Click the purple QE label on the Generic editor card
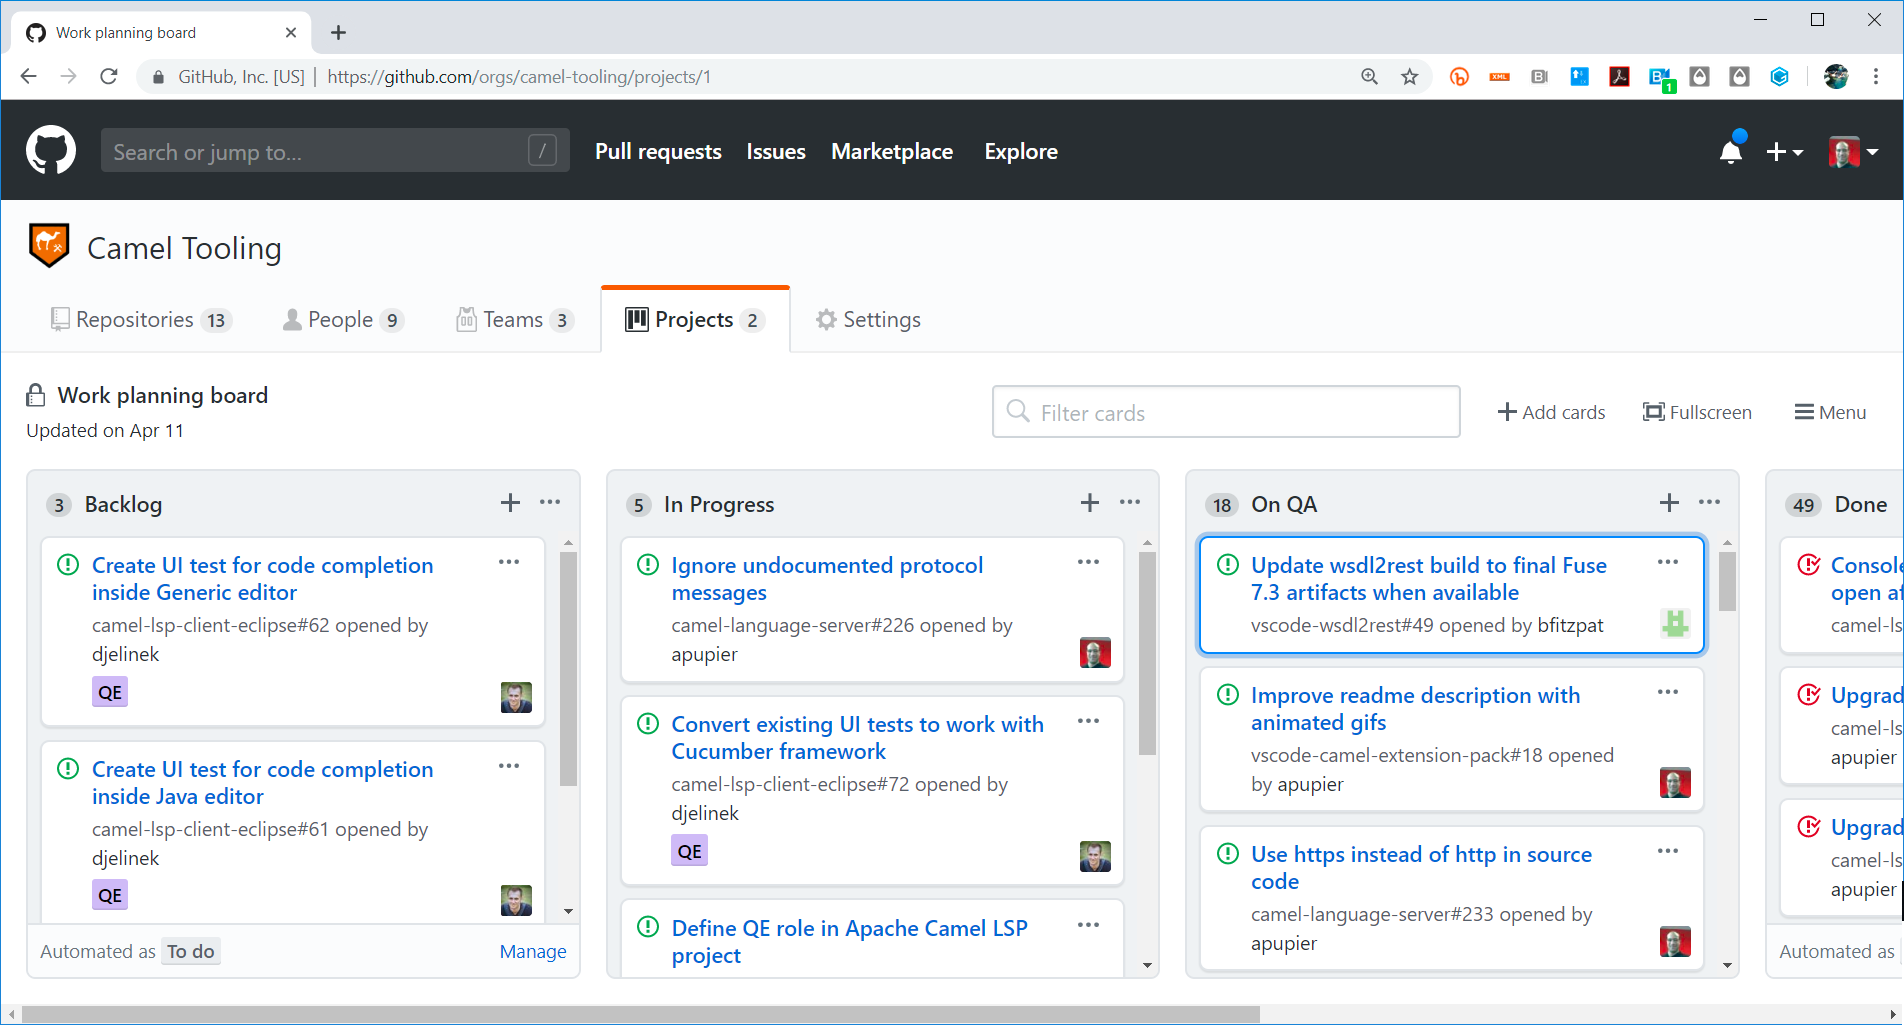1904x1025 pixels. pyautogui.click(x=109, y=691)
